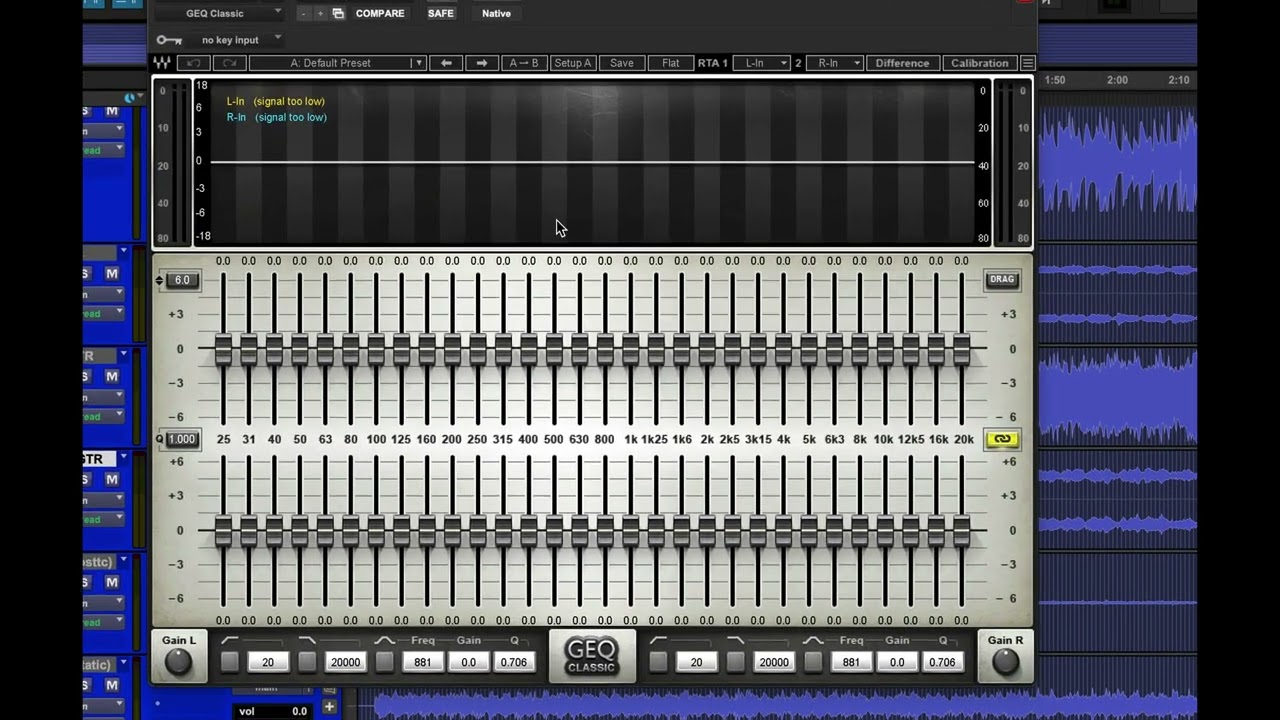Load next preset with right arrow

(482, 63)
